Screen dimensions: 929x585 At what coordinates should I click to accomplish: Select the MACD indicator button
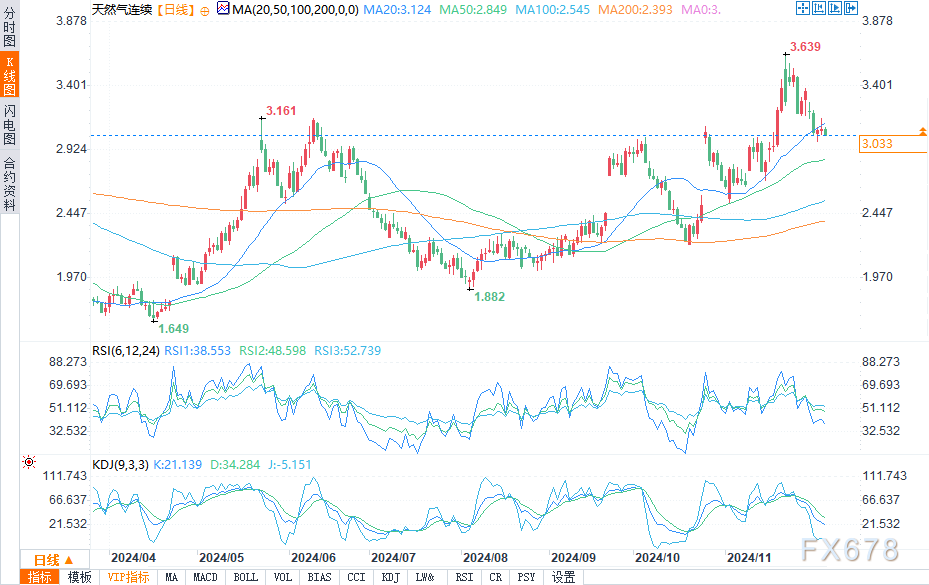click(205, 577)
